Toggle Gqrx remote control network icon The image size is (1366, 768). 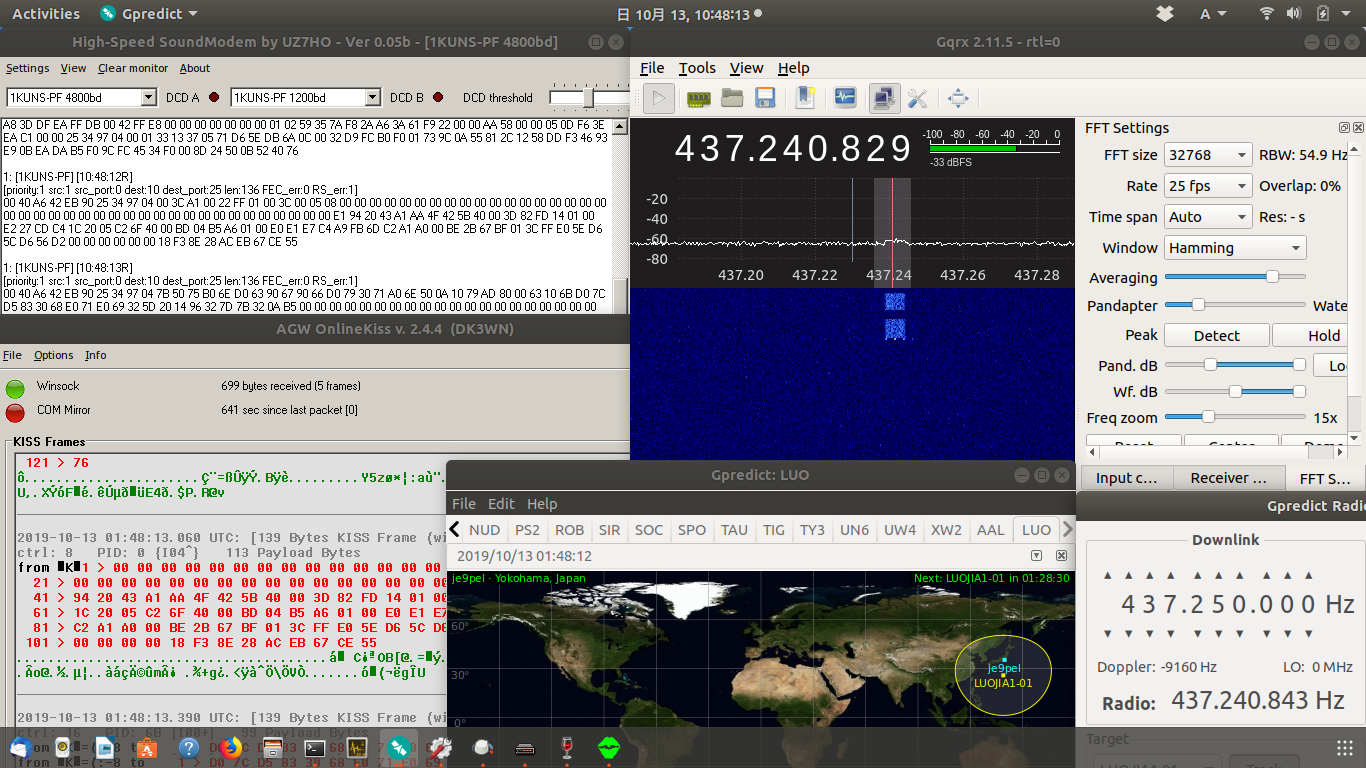(x=884, y=97)
